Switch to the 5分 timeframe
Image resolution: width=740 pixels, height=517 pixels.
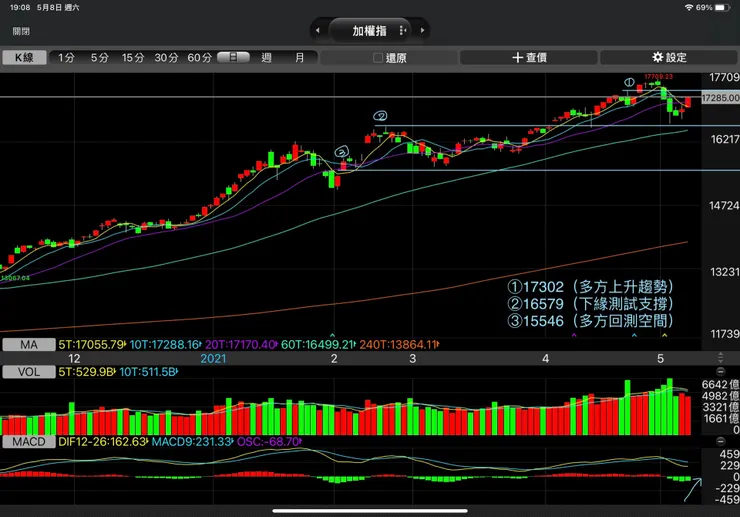pyautogui.click(x=100, y=58)
